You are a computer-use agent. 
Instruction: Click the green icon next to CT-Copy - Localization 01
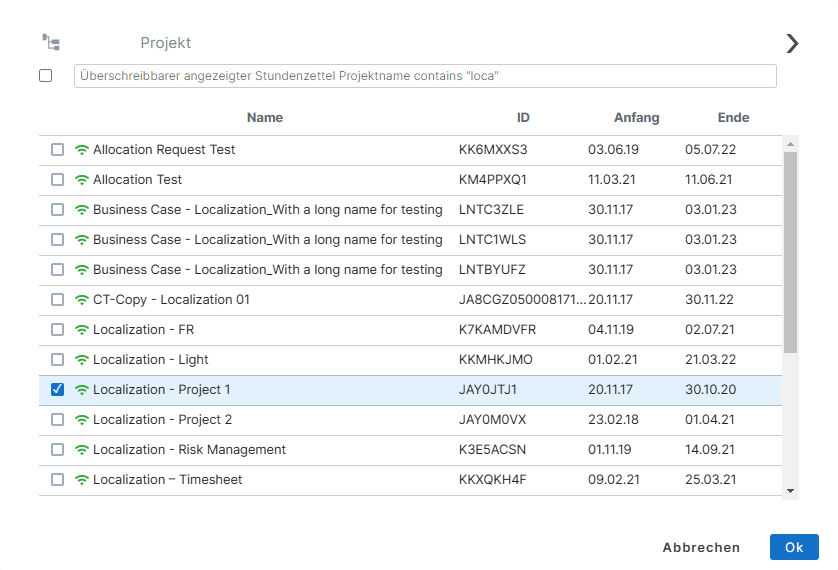(82, 300)
